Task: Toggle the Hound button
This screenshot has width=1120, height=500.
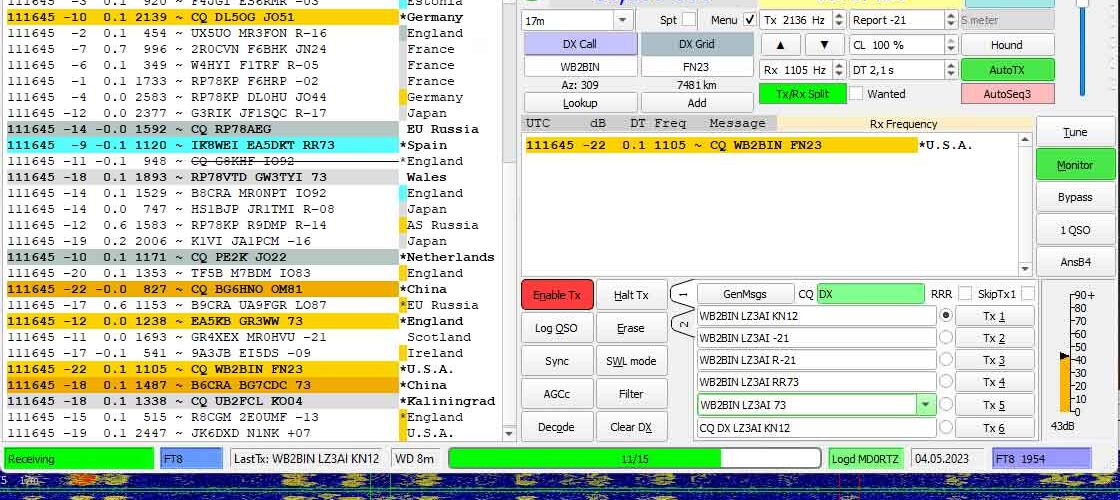Action: tap(1007, 45)
